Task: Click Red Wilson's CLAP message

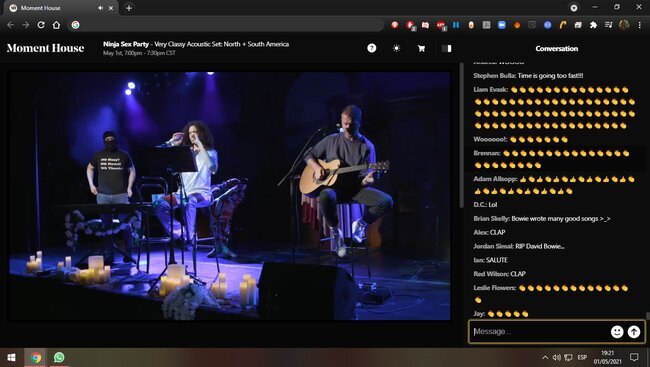Action: tap(518, 274)
